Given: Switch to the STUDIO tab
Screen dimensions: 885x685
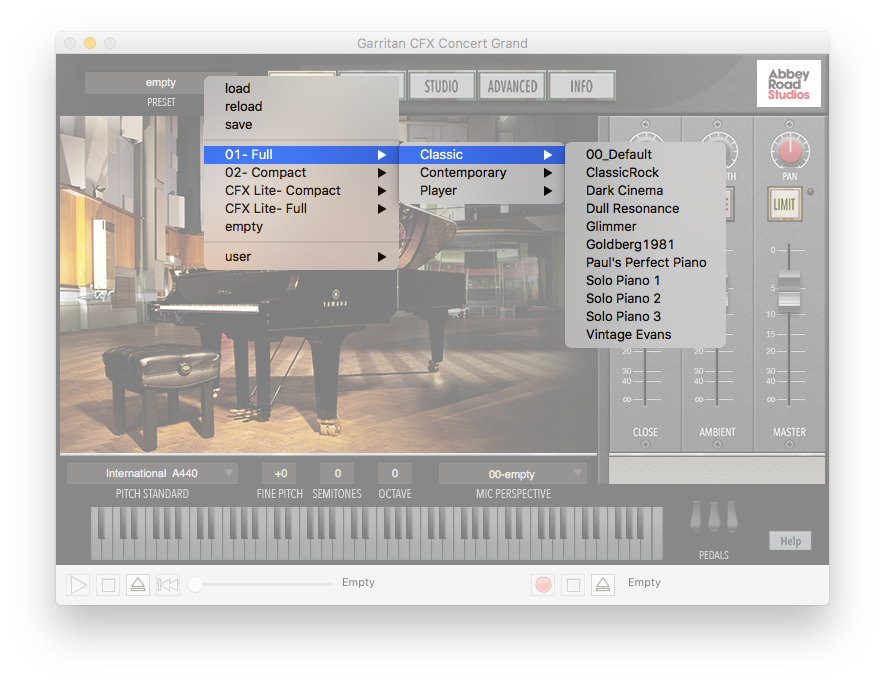Looking at the screenshot, I should 442,86.
